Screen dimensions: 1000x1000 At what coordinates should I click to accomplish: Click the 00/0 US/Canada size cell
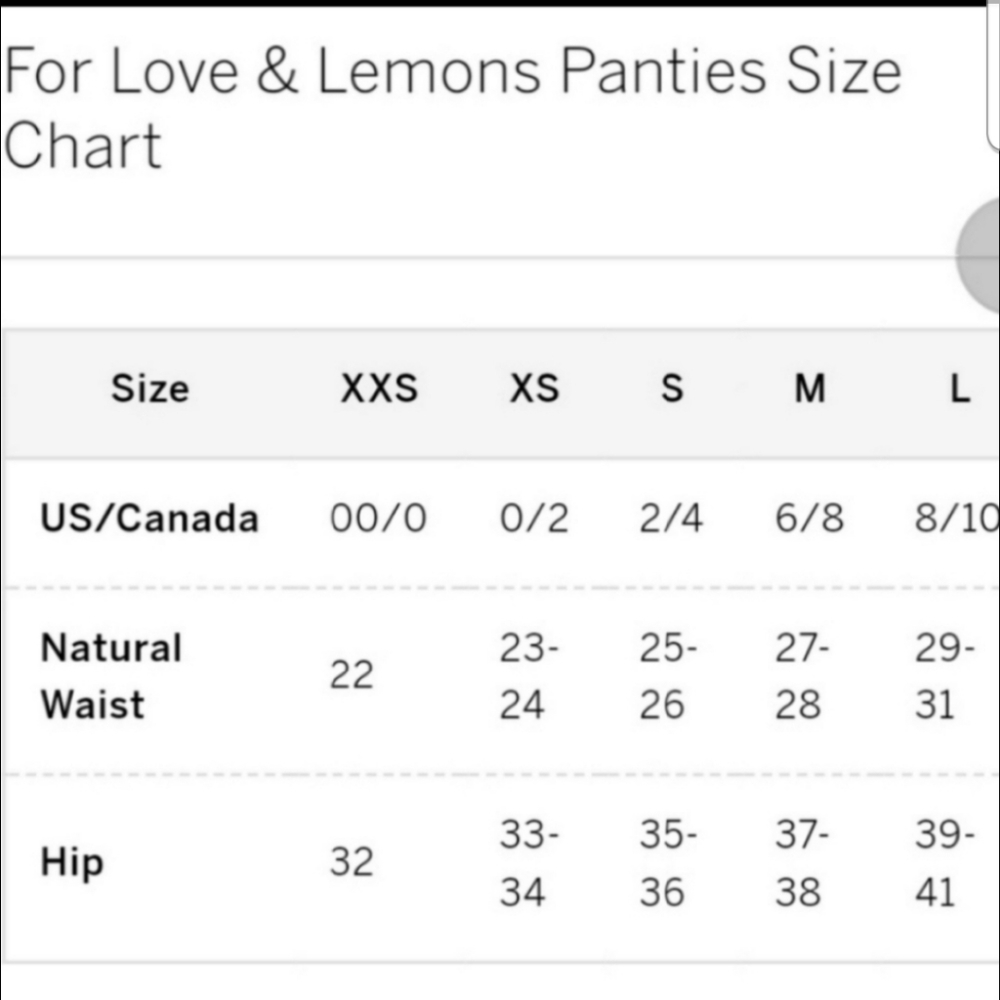tap(378, 518)
